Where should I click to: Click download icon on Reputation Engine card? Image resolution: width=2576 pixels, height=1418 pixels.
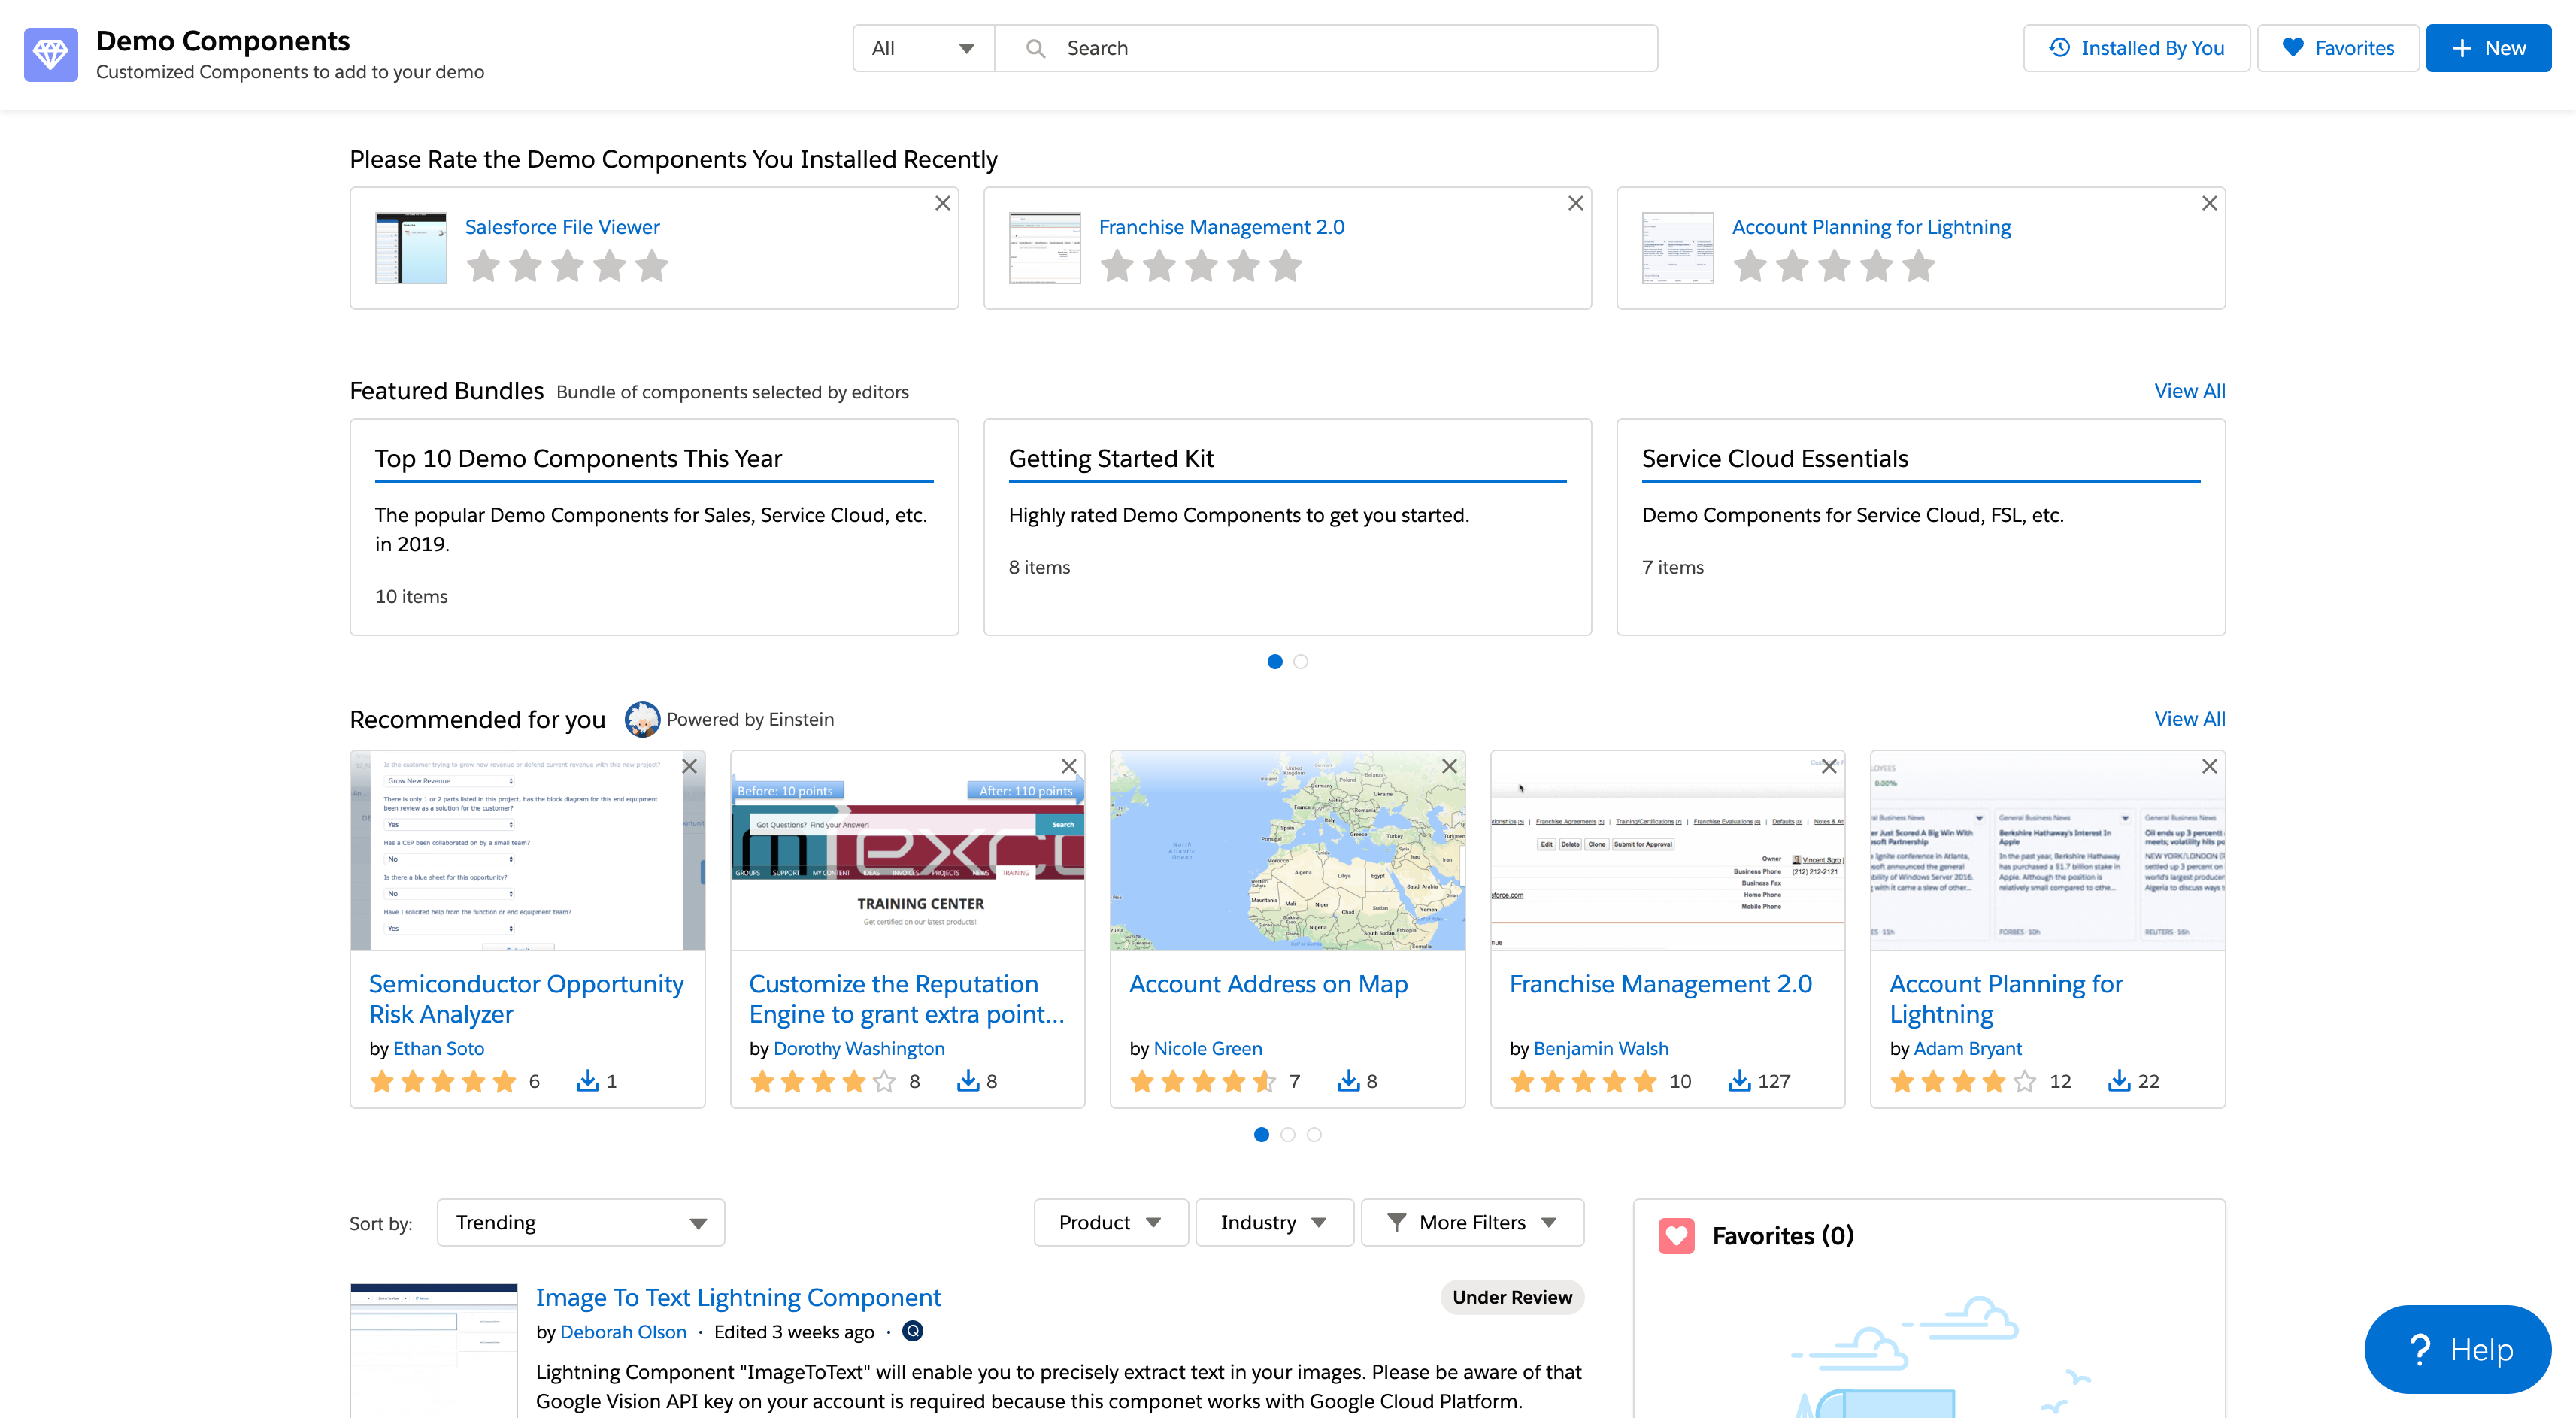[968, 1081]
